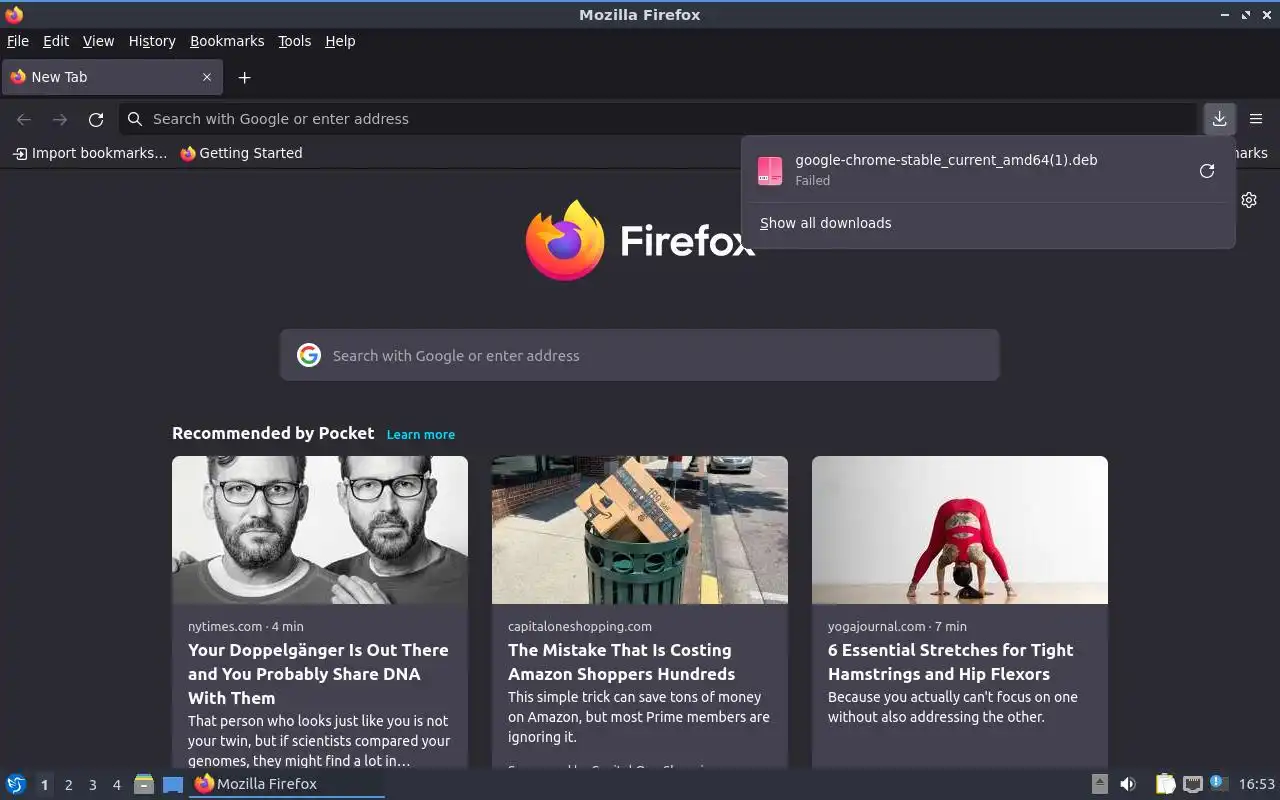Click the magnifier icon in address bar
1280x800 pixels.
click(x=135, y=119)
